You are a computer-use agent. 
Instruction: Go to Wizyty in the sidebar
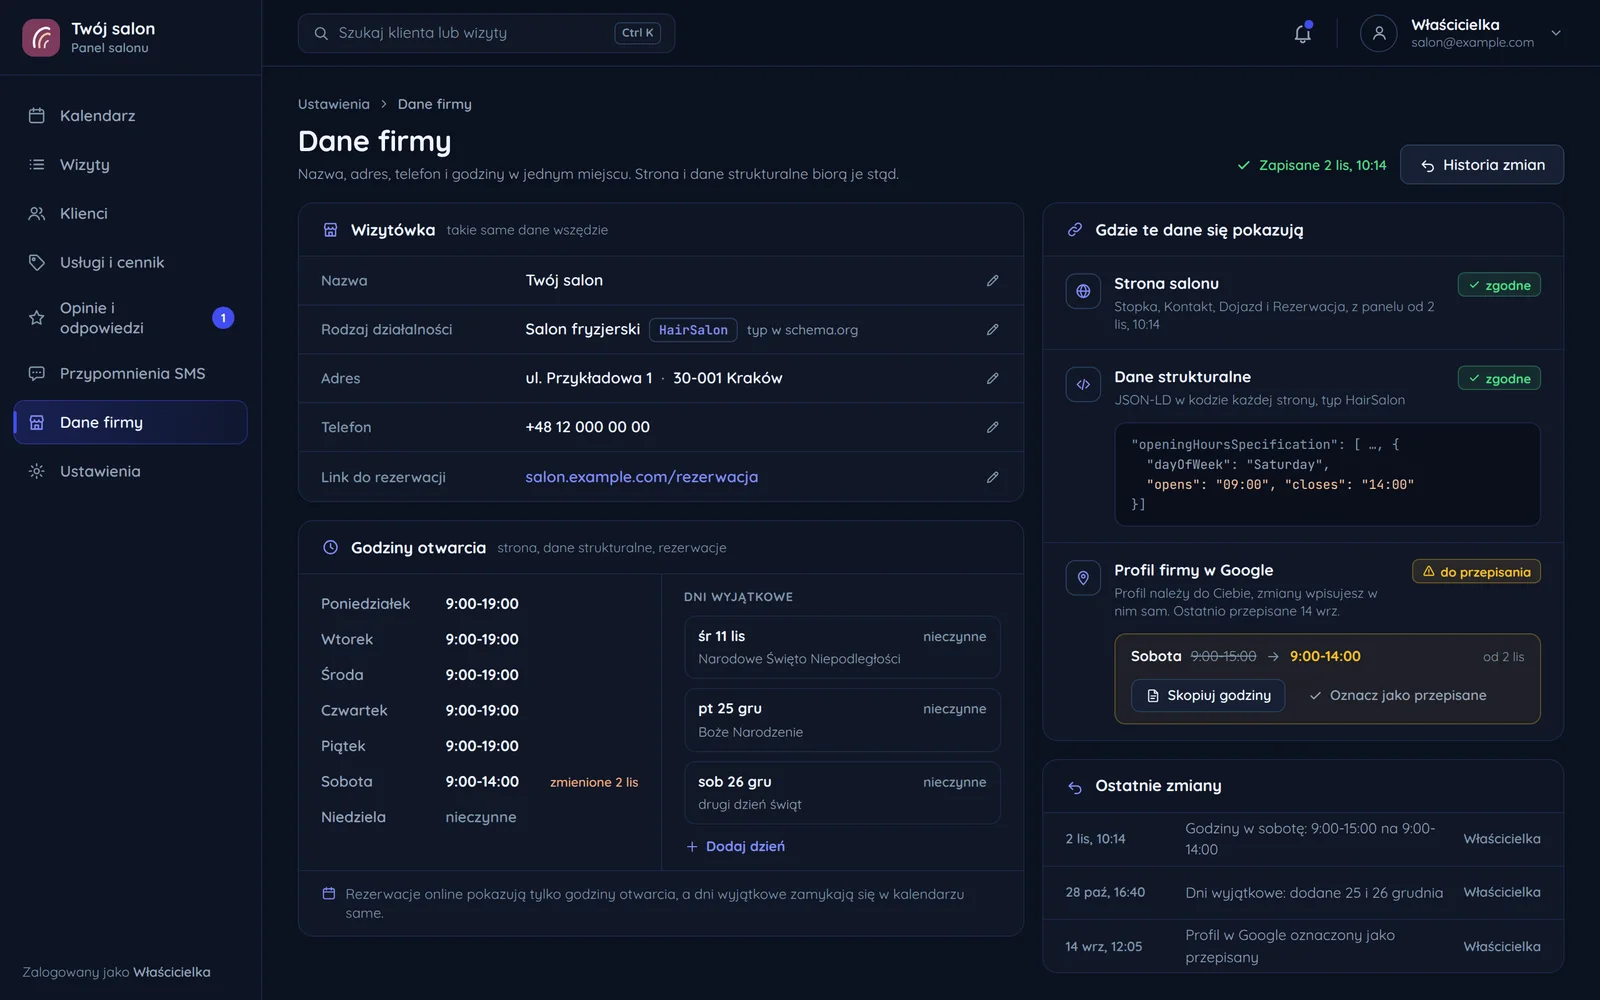[130, 165]
